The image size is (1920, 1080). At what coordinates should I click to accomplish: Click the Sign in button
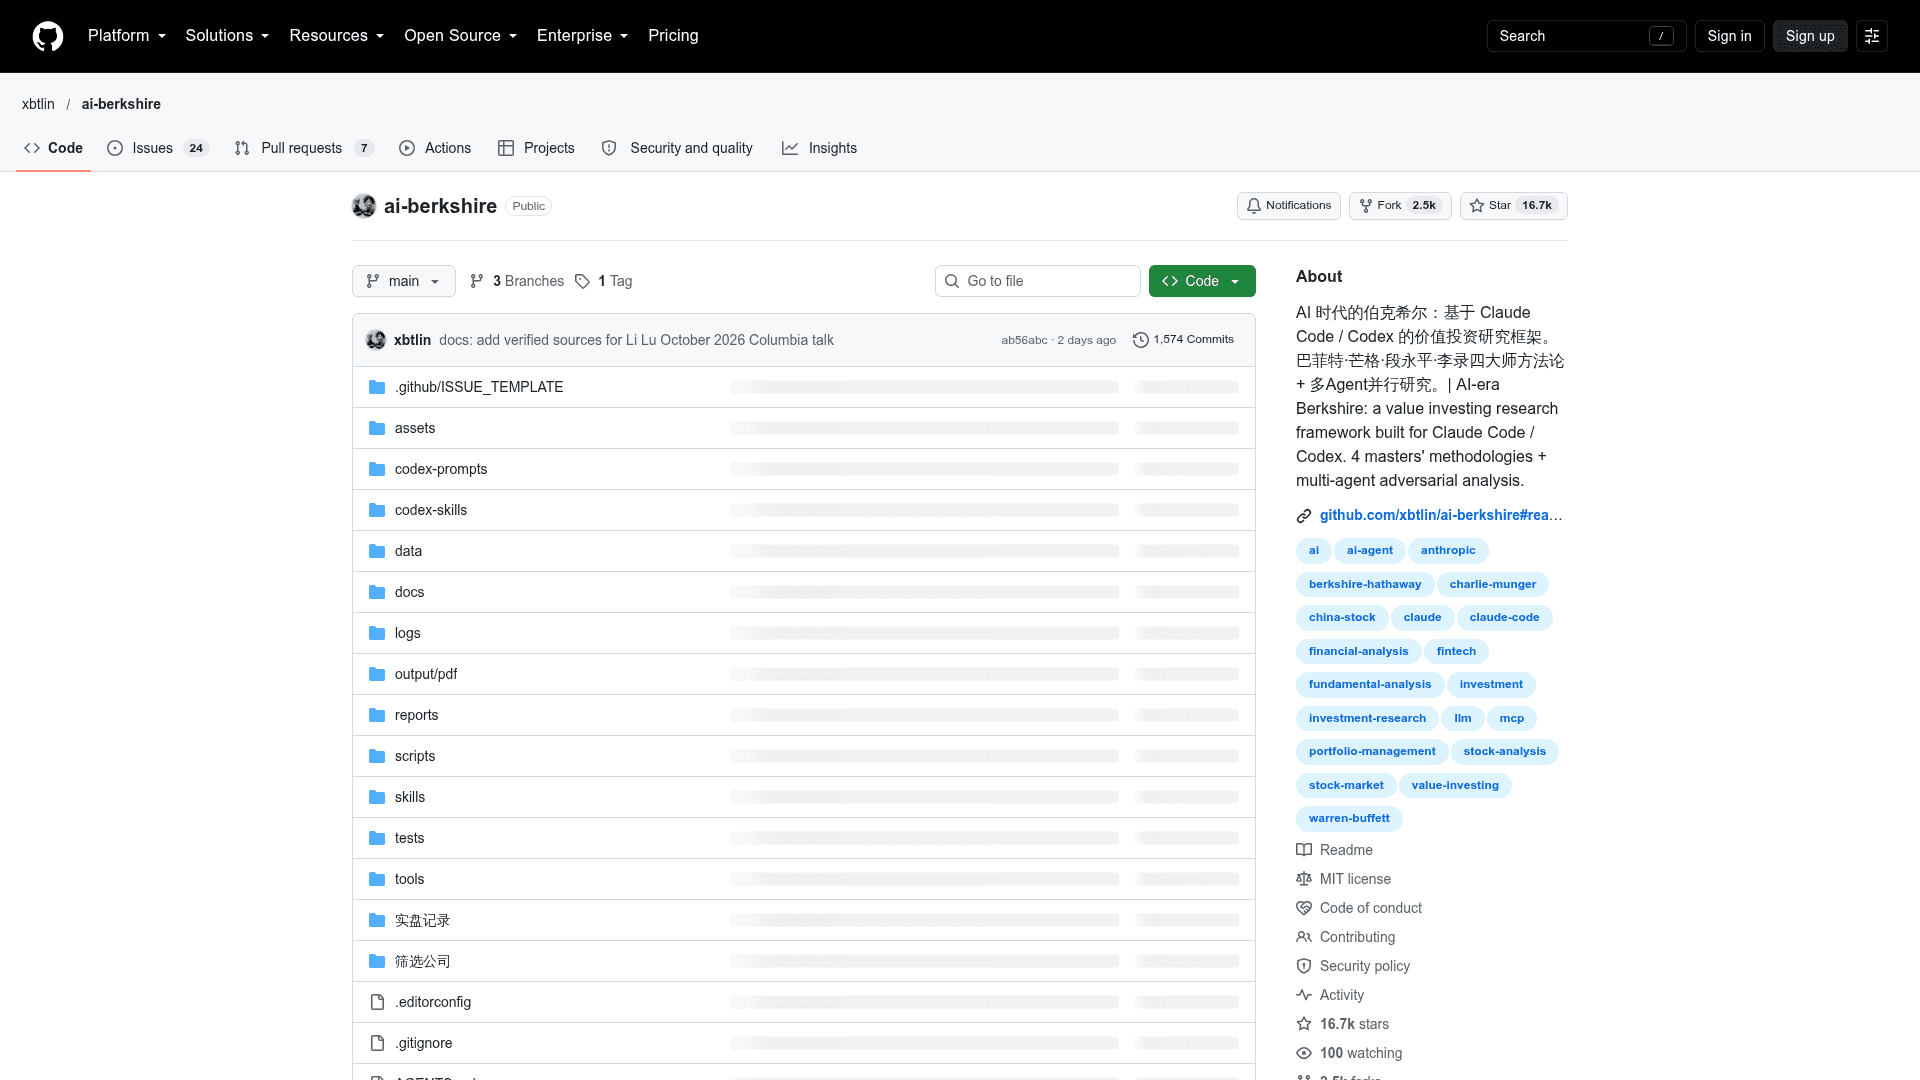(x=1729, y=36)
